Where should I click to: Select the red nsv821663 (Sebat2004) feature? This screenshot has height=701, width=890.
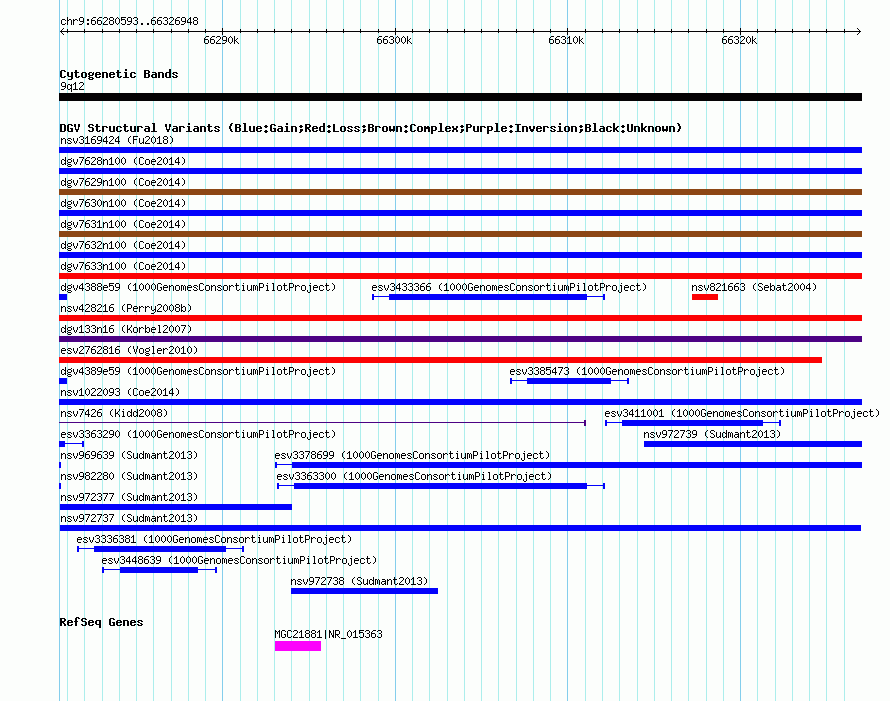pos(705,297)
